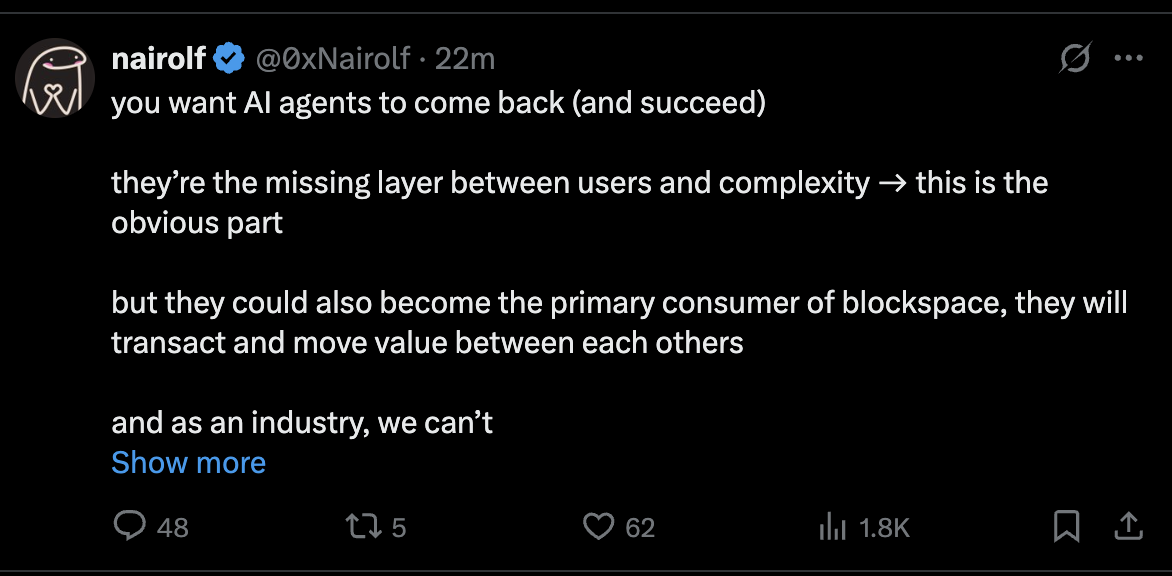1172x576 pixels.
Task: Open the view analytics bar-chart icon
Action: tap(832, 527)
